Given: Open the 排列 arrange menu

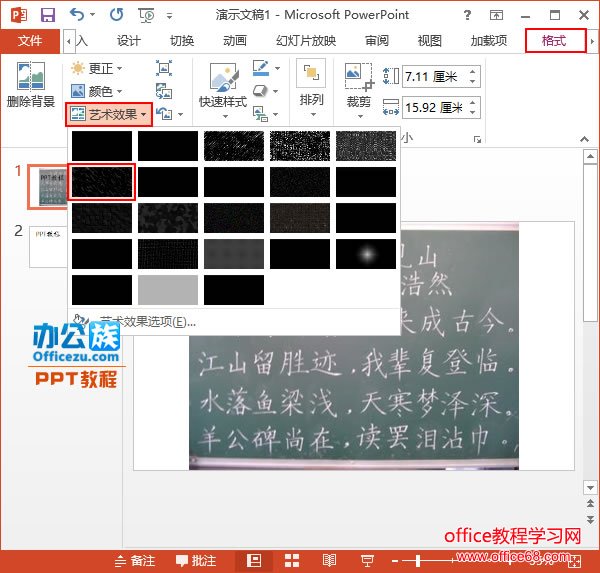Looking at the screenshot, I should click(x=311, y=89).
